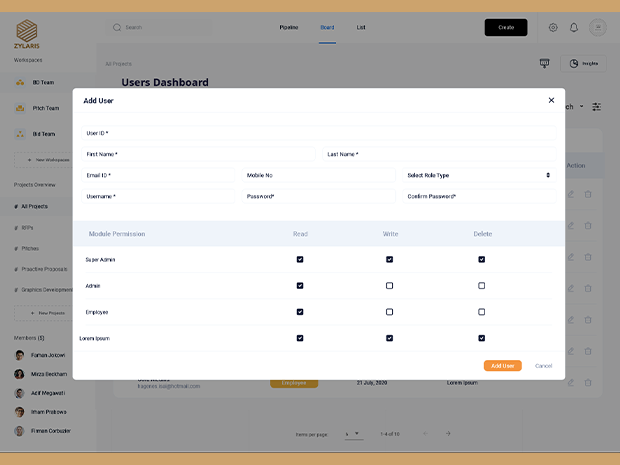Image resolution: width=620 pixels, height=465 pixels.
Task: Focus the First Name field
Action: 198,154
